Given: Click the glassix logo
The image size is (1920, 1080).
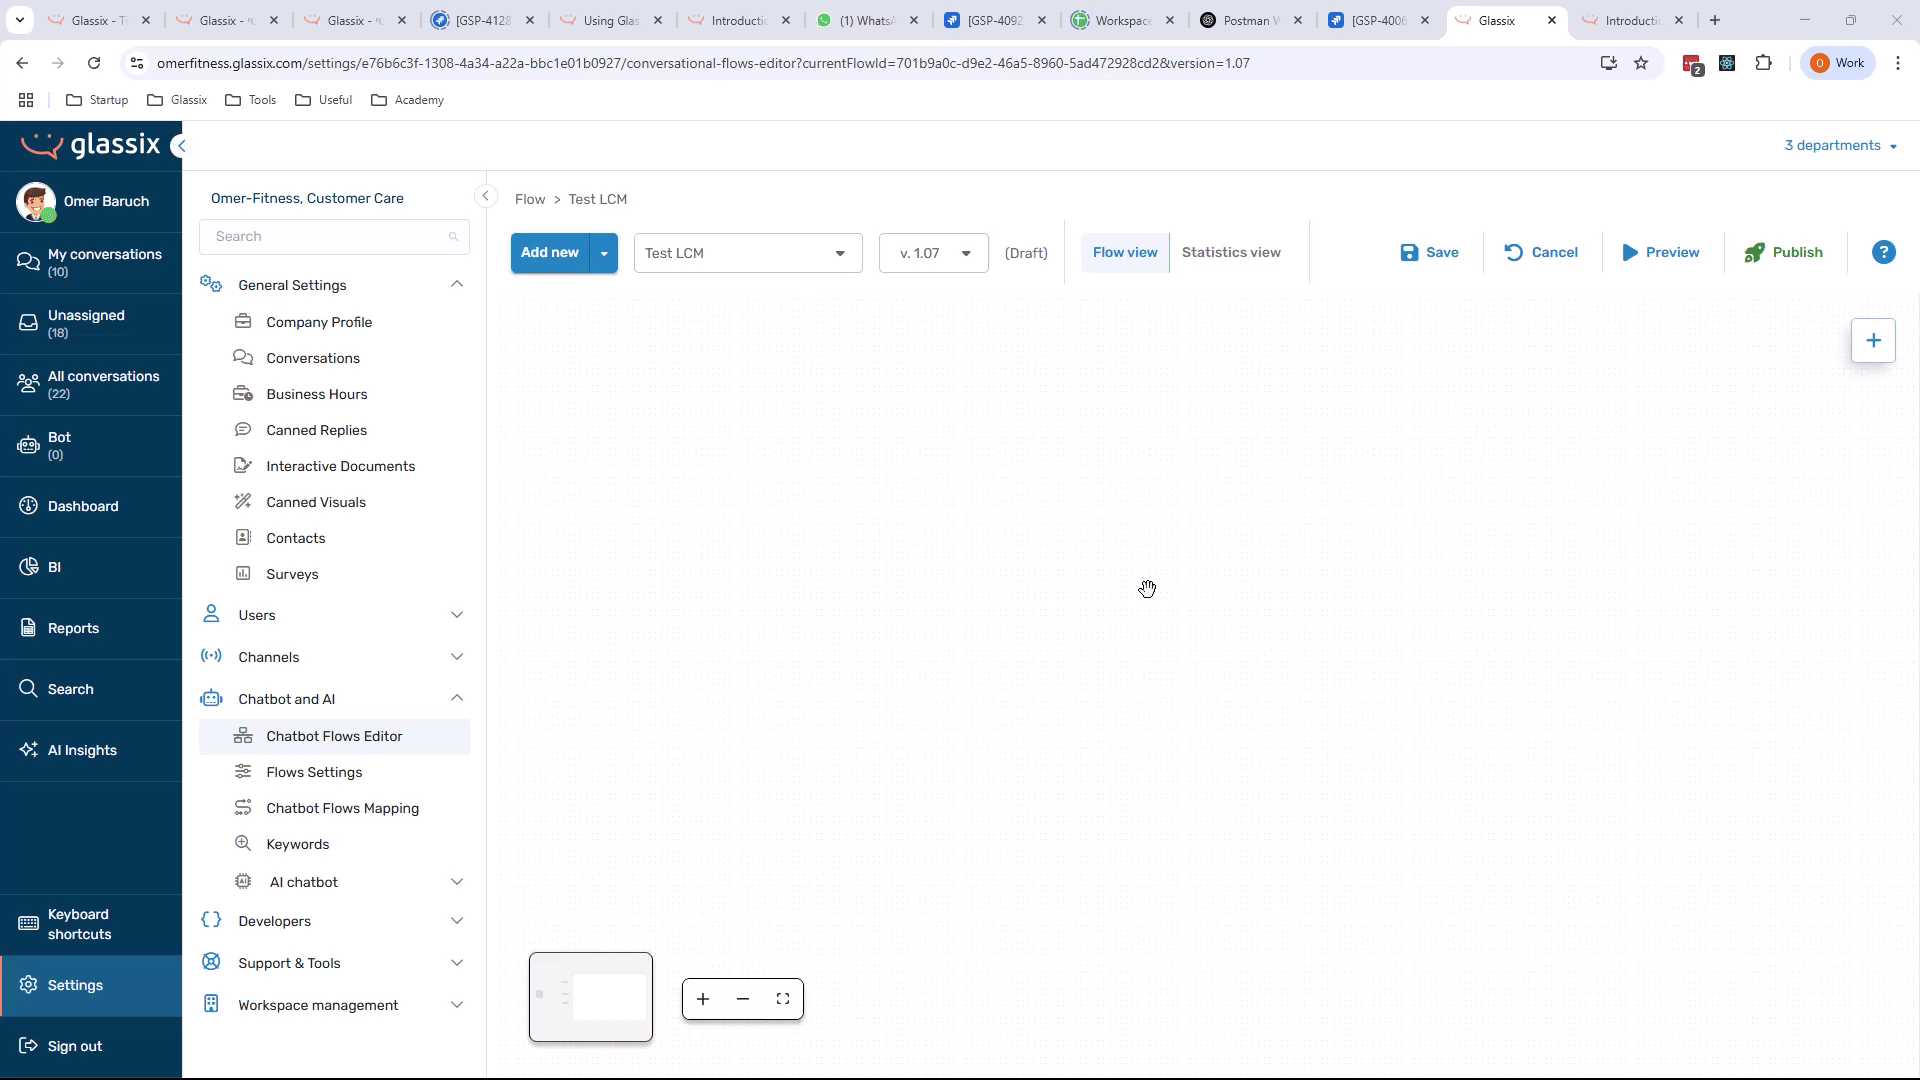Looking at the screenshot, I should [91, 145].
